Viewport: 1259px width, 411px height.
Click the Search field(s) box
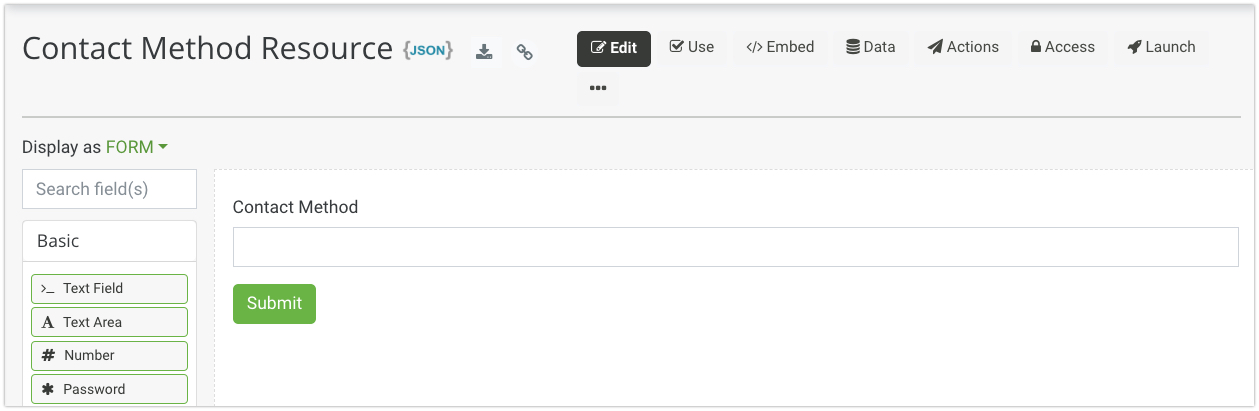(x=109, y=189)
